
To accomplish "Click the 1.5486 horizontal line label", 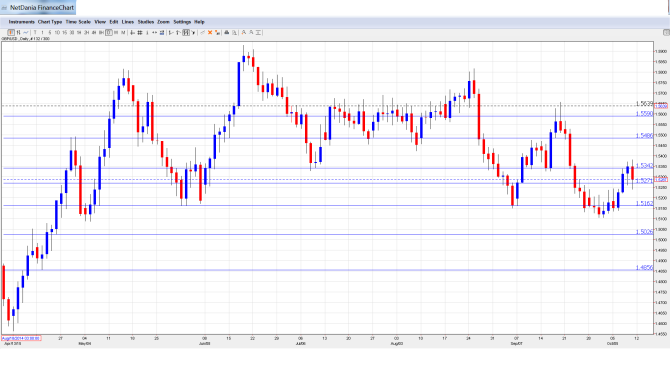I will [x=644, y=135].
